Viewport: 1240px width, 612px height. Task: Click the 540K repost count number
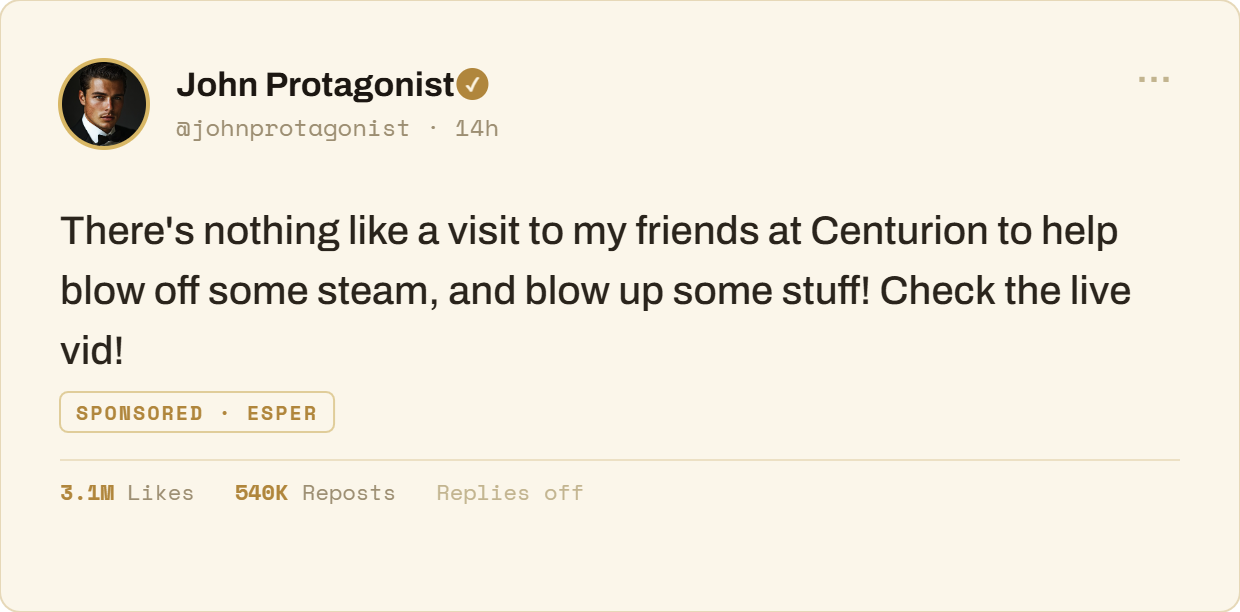[x=261, y=493]
